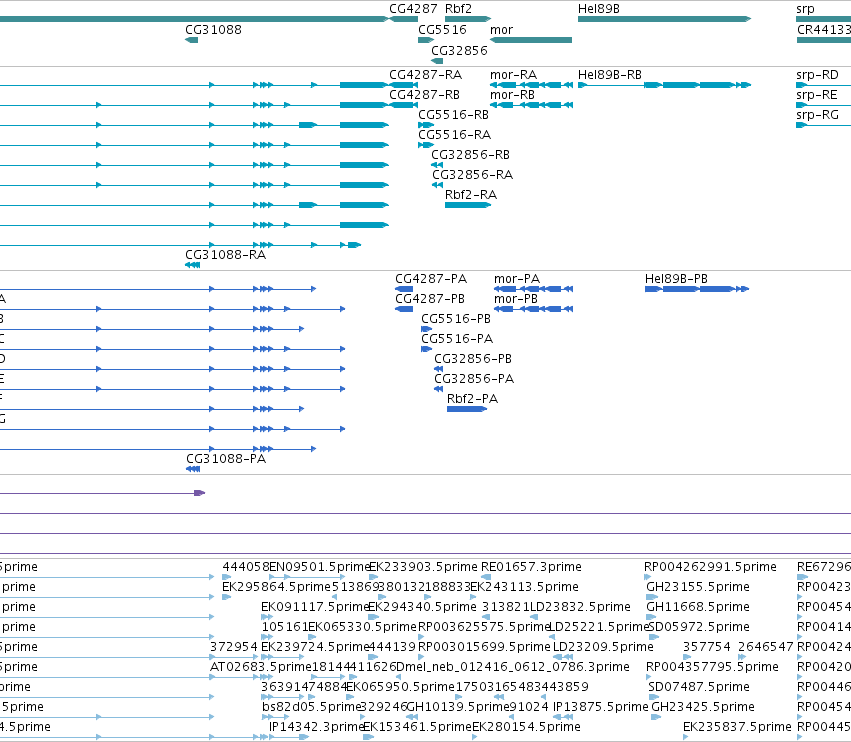Select the Hel89B gene label
The width and height of the screenshot is (851, 742).
[x=599, y=9]
